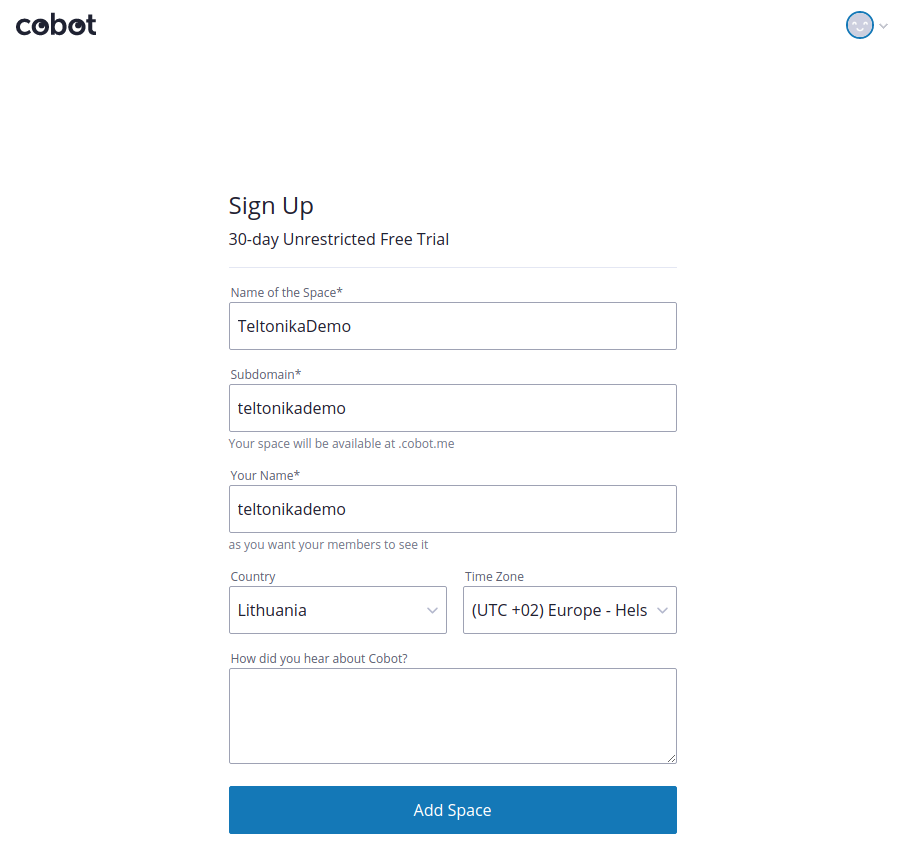Click the Sign Up heading

271,205
